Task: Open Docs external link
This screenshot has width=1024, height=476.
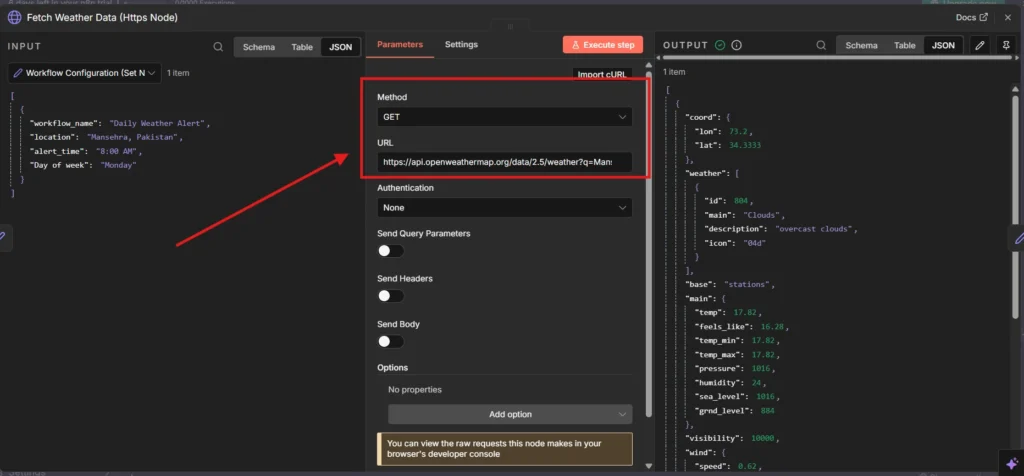Action: 972,18
